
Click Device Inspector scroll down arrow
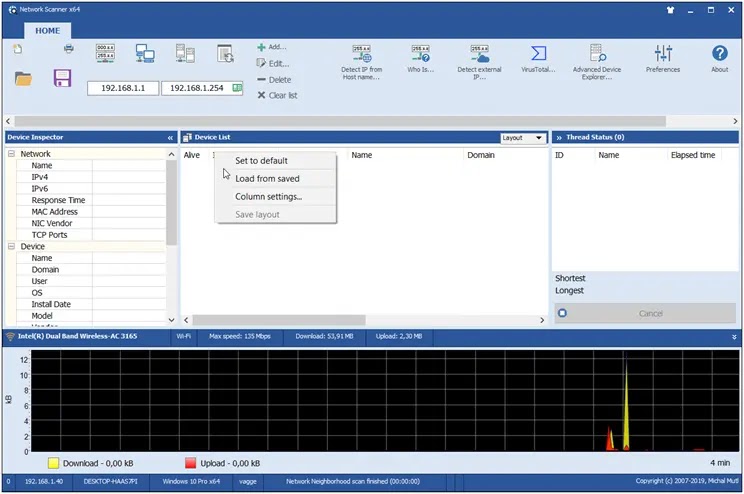pyautogui.click(x=171, y=320)
